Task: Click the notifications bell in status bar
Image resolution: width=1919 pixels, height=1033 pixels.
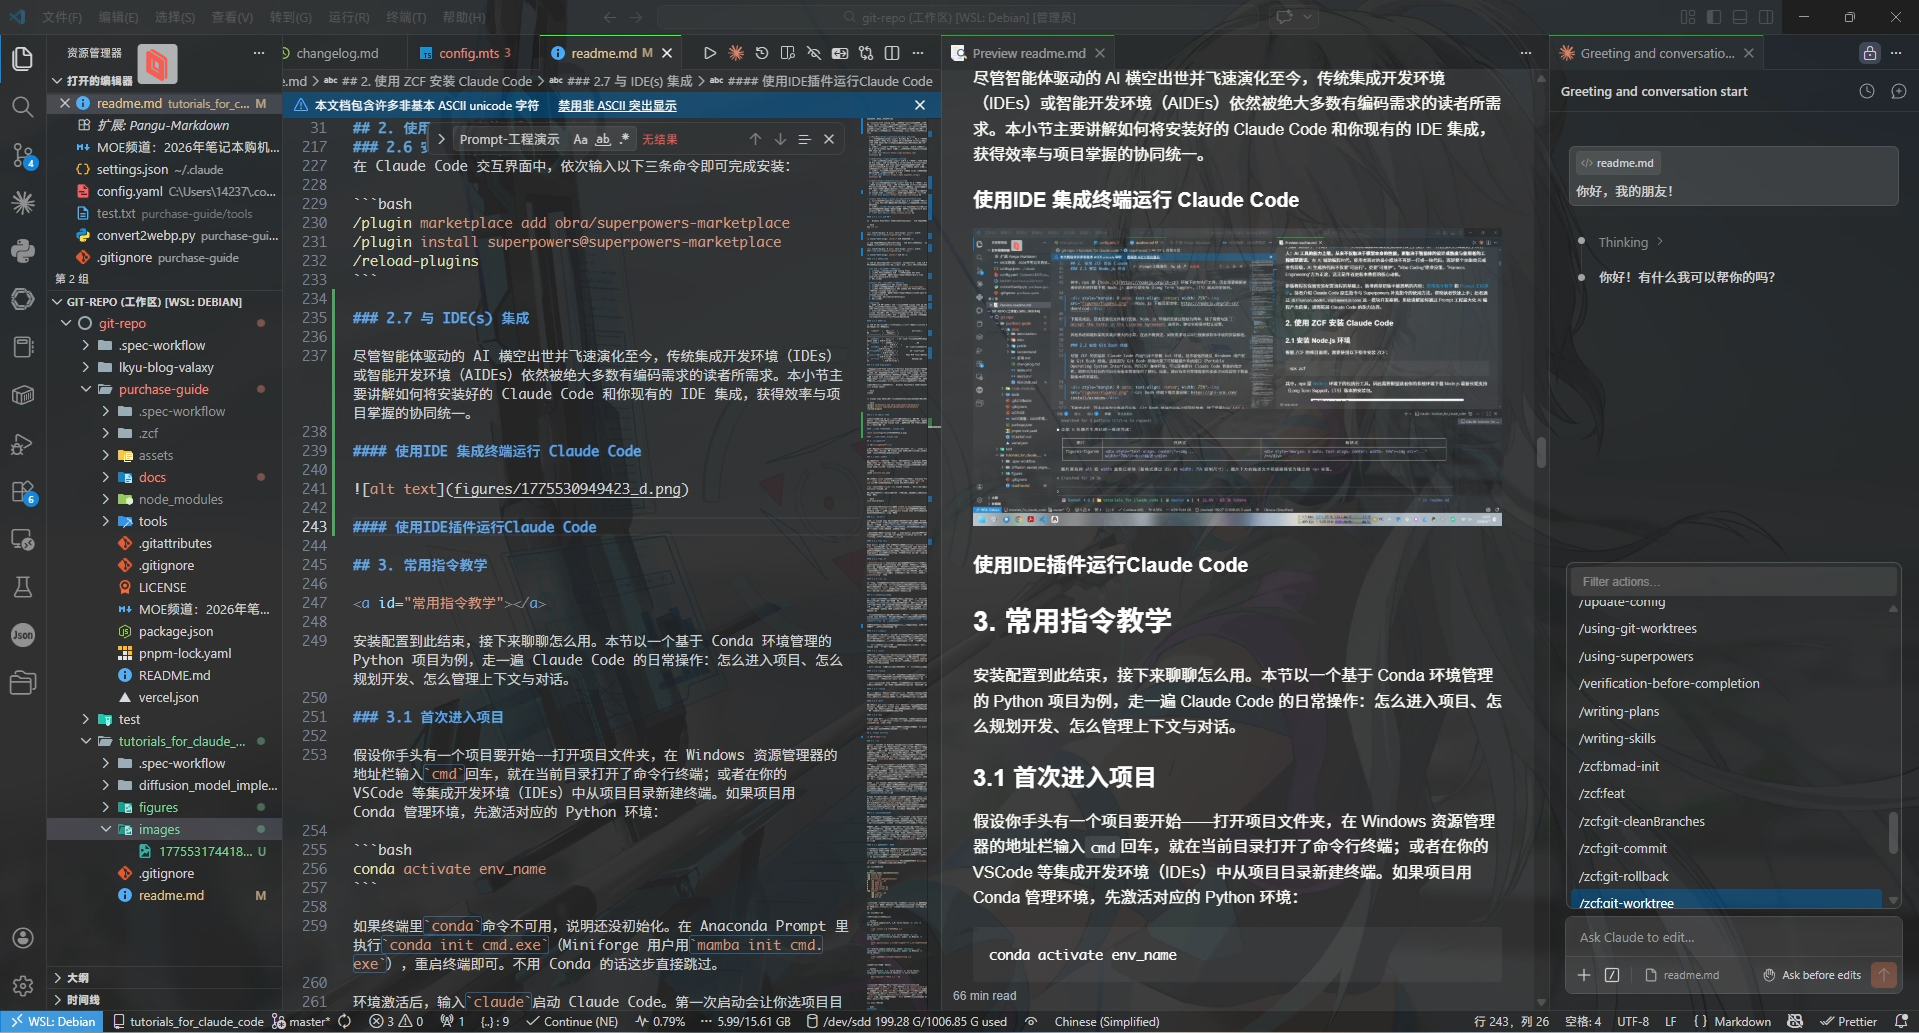Action: (1901, 1021)
